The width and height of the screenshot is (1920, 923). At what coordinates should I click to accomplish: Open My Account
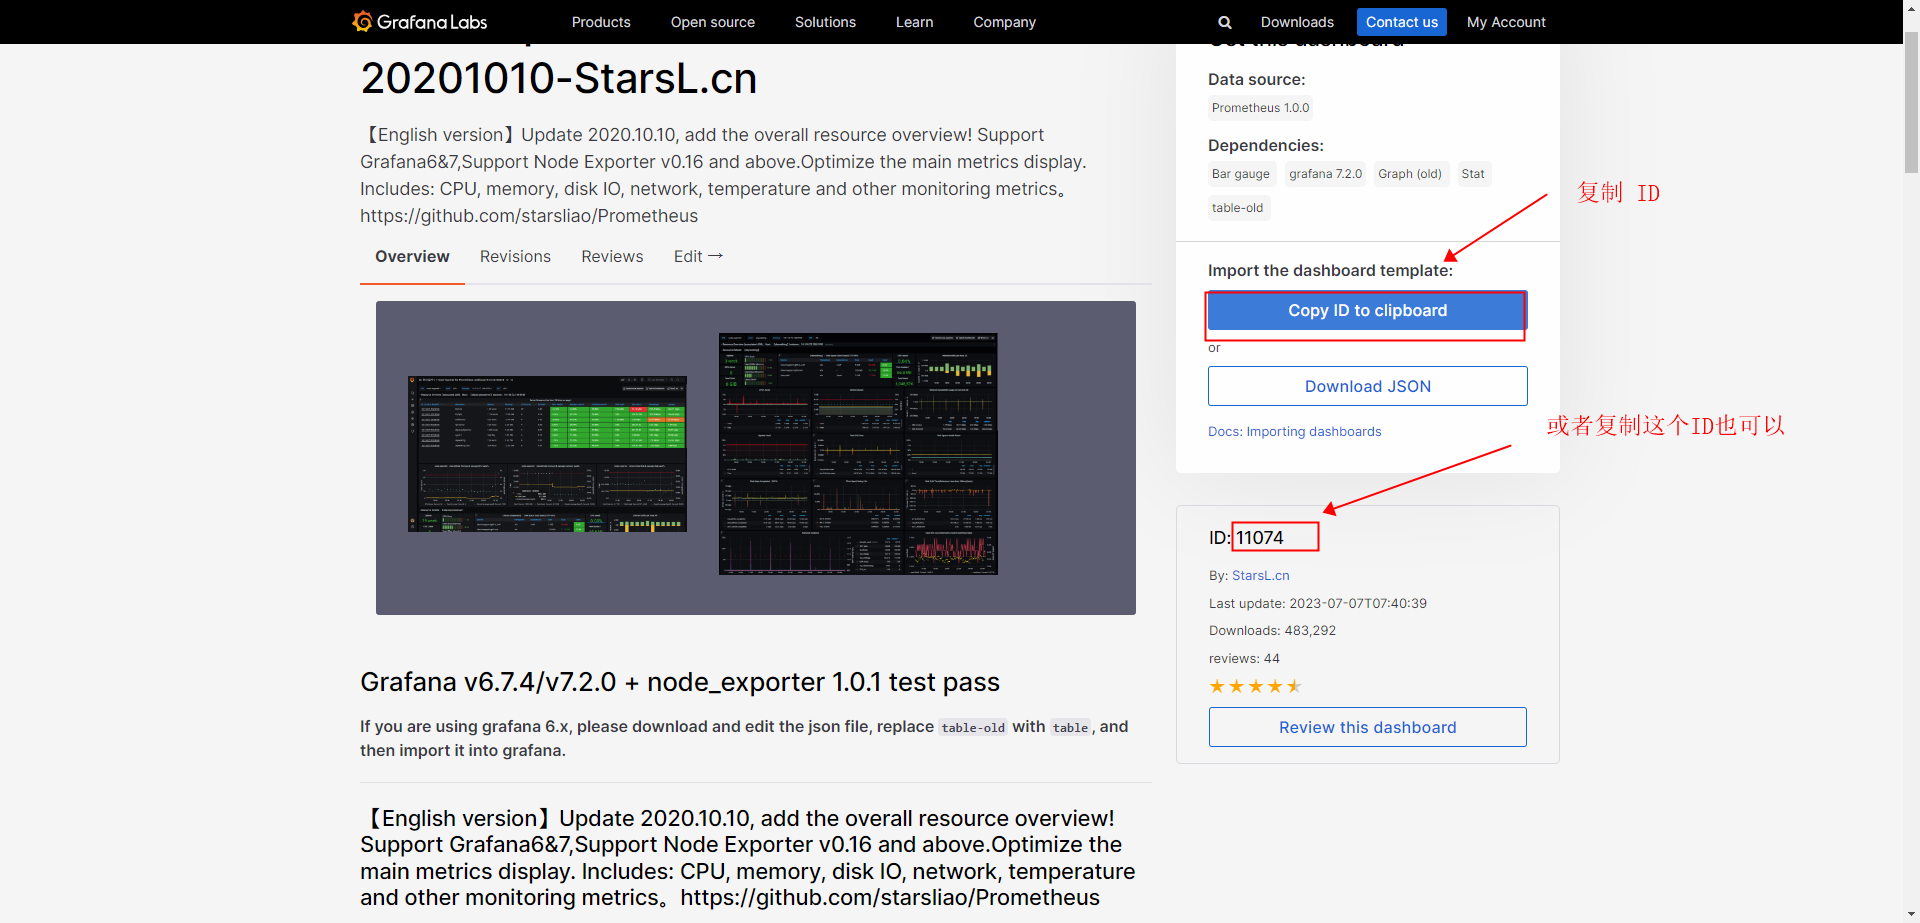click(x=1505, y=22)
